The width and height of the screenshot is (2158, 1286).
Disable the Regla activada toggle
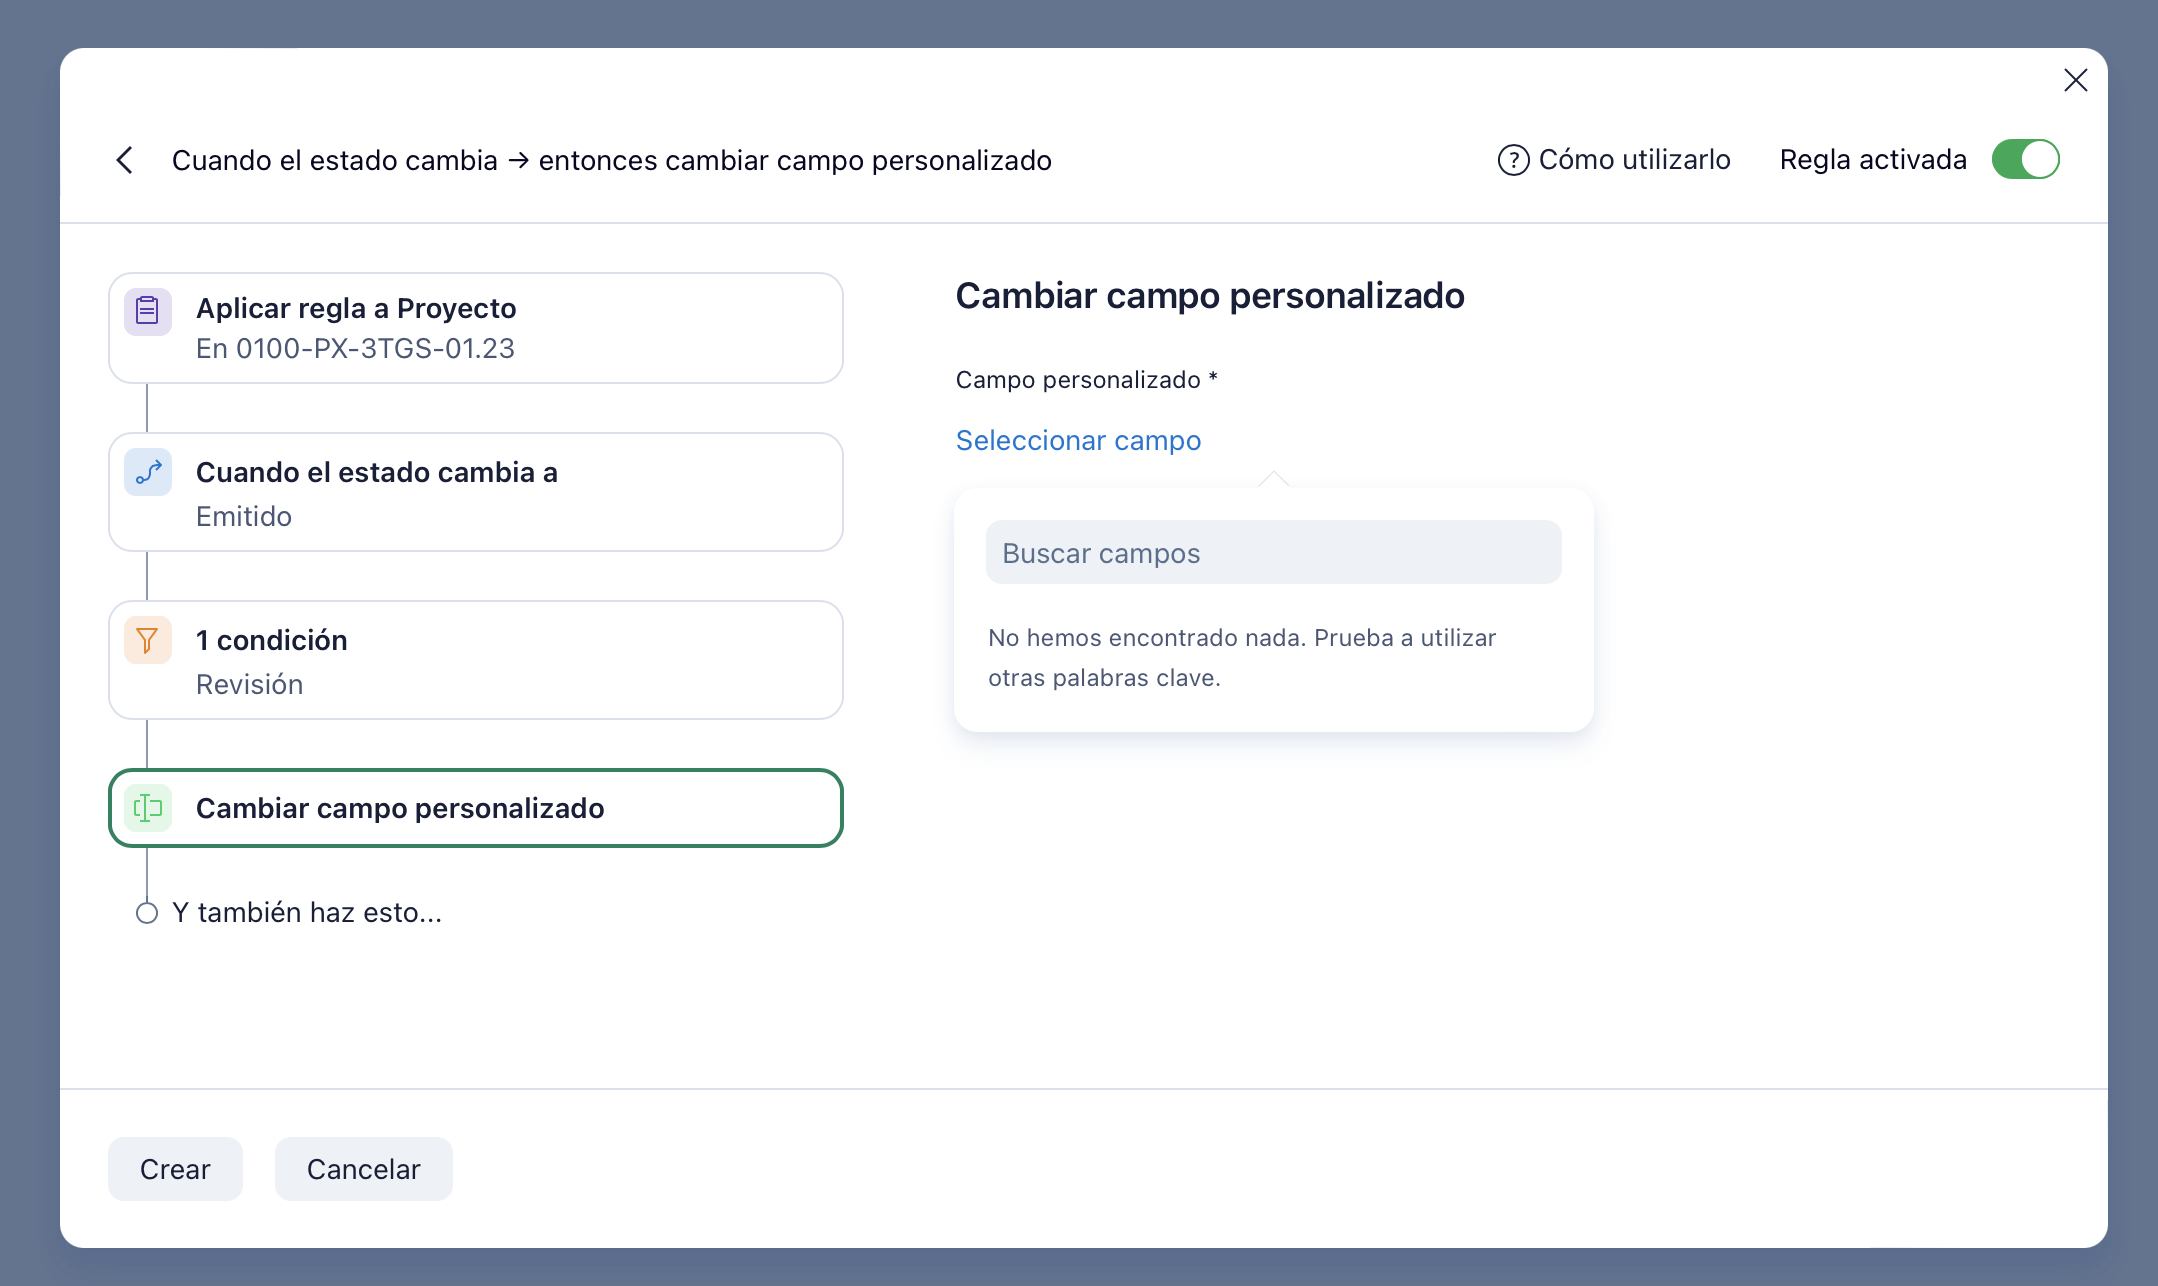2025,159
